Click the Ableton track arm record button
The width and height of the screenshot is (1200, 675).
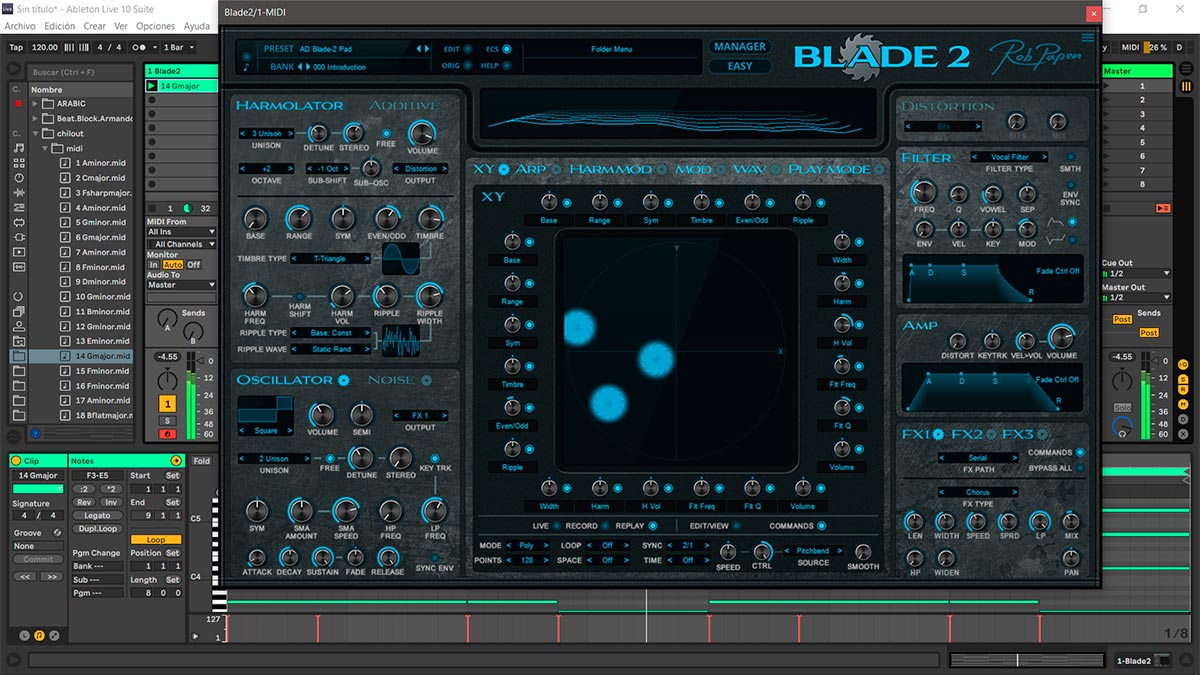coord(167,434)
